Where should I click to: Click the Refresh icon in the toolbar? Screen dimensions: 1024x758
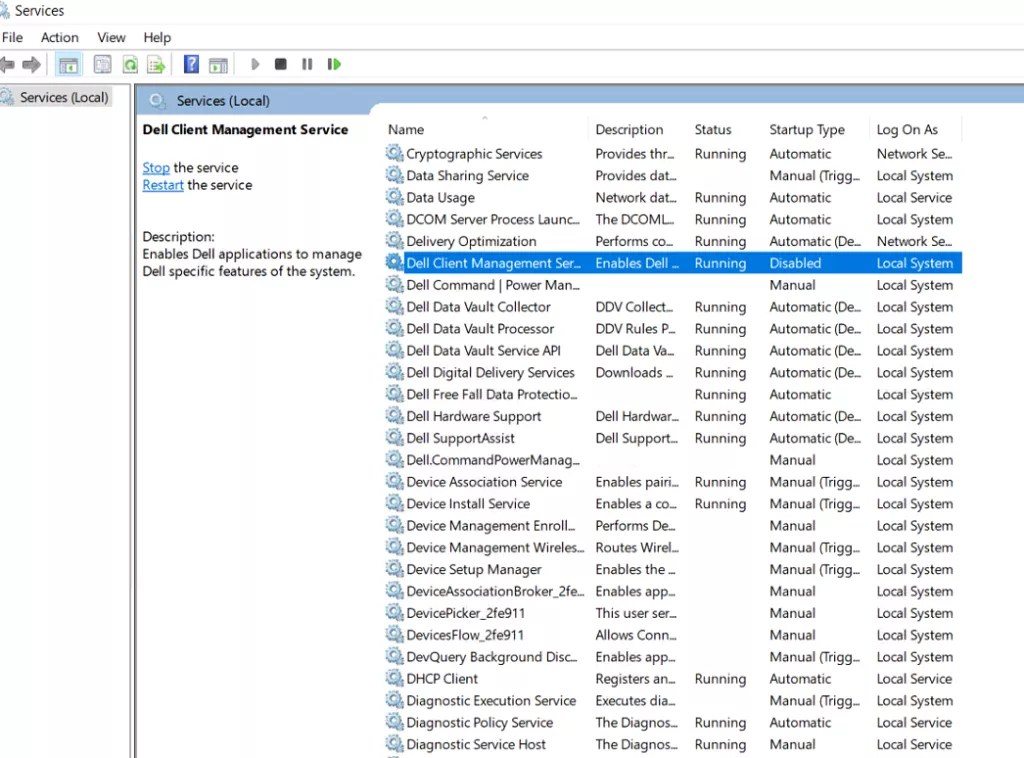point(130,64)
